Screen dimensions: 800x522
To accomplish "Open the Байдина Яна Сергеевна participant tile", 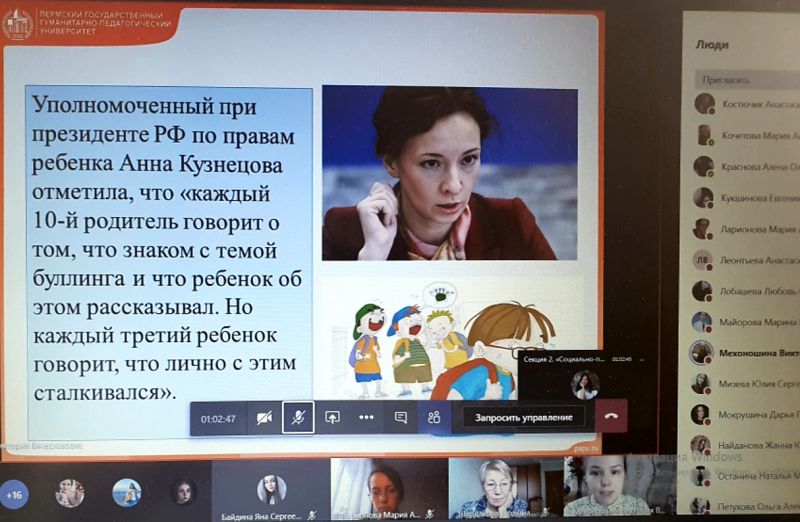I will tap(271, 490).
